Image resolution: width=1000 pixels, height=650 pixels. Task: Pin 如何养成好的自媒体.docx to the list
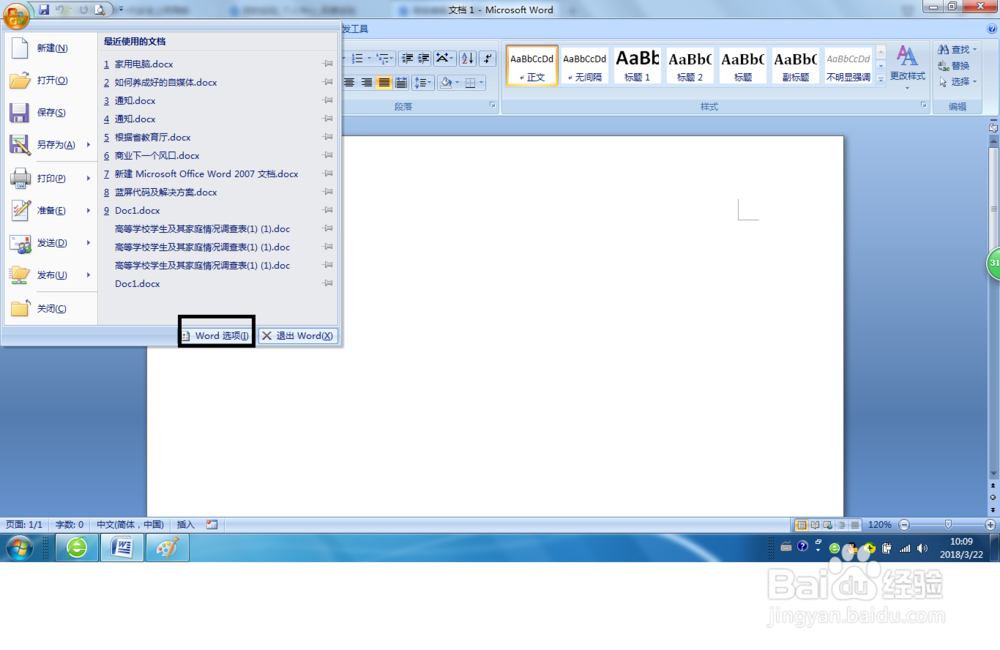coord(328,82)
